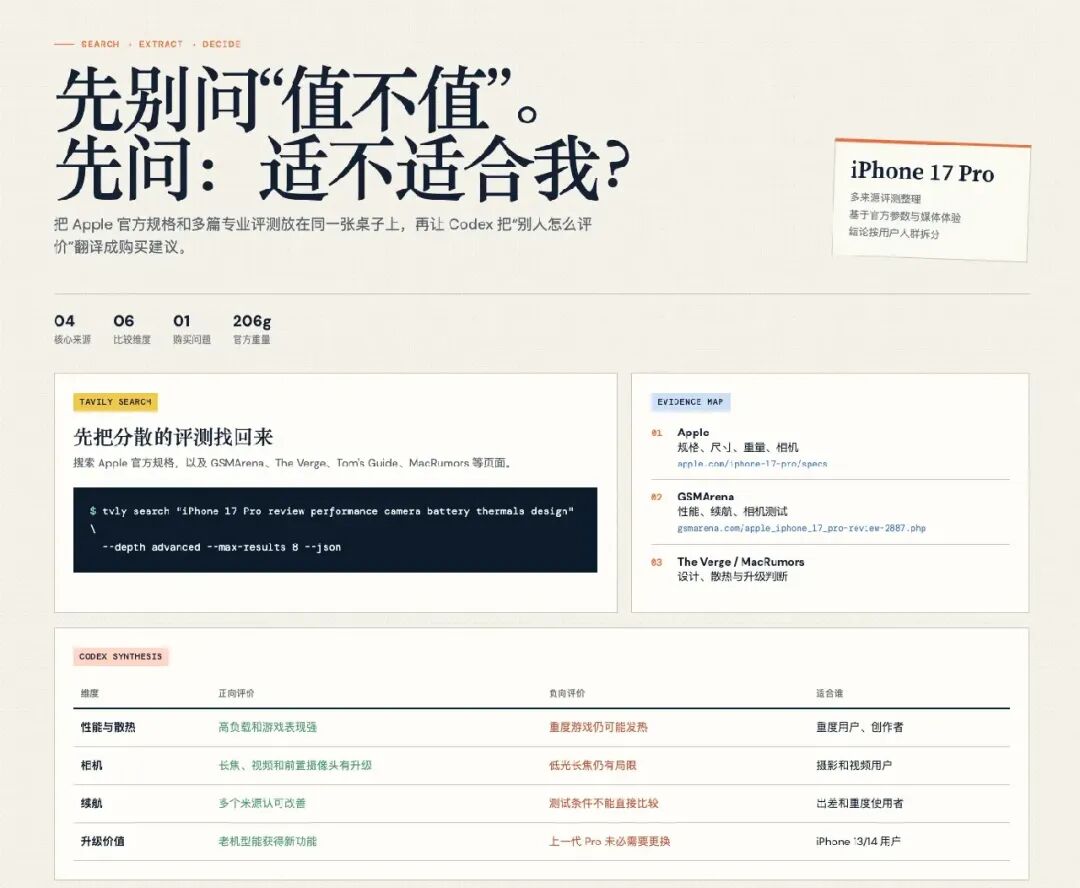The image size is (1080, 888).
Task: Select the 续航 row label
Action: pos(92,803)
